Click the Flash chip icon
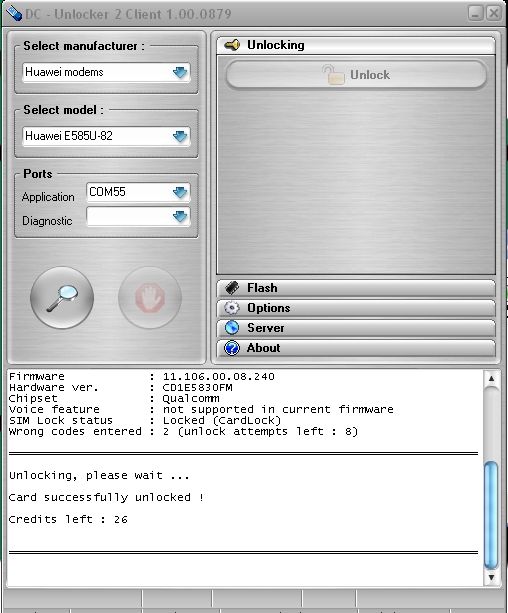Image resolution: width=508 pixels, height=613 pixels. coord(232,288)
